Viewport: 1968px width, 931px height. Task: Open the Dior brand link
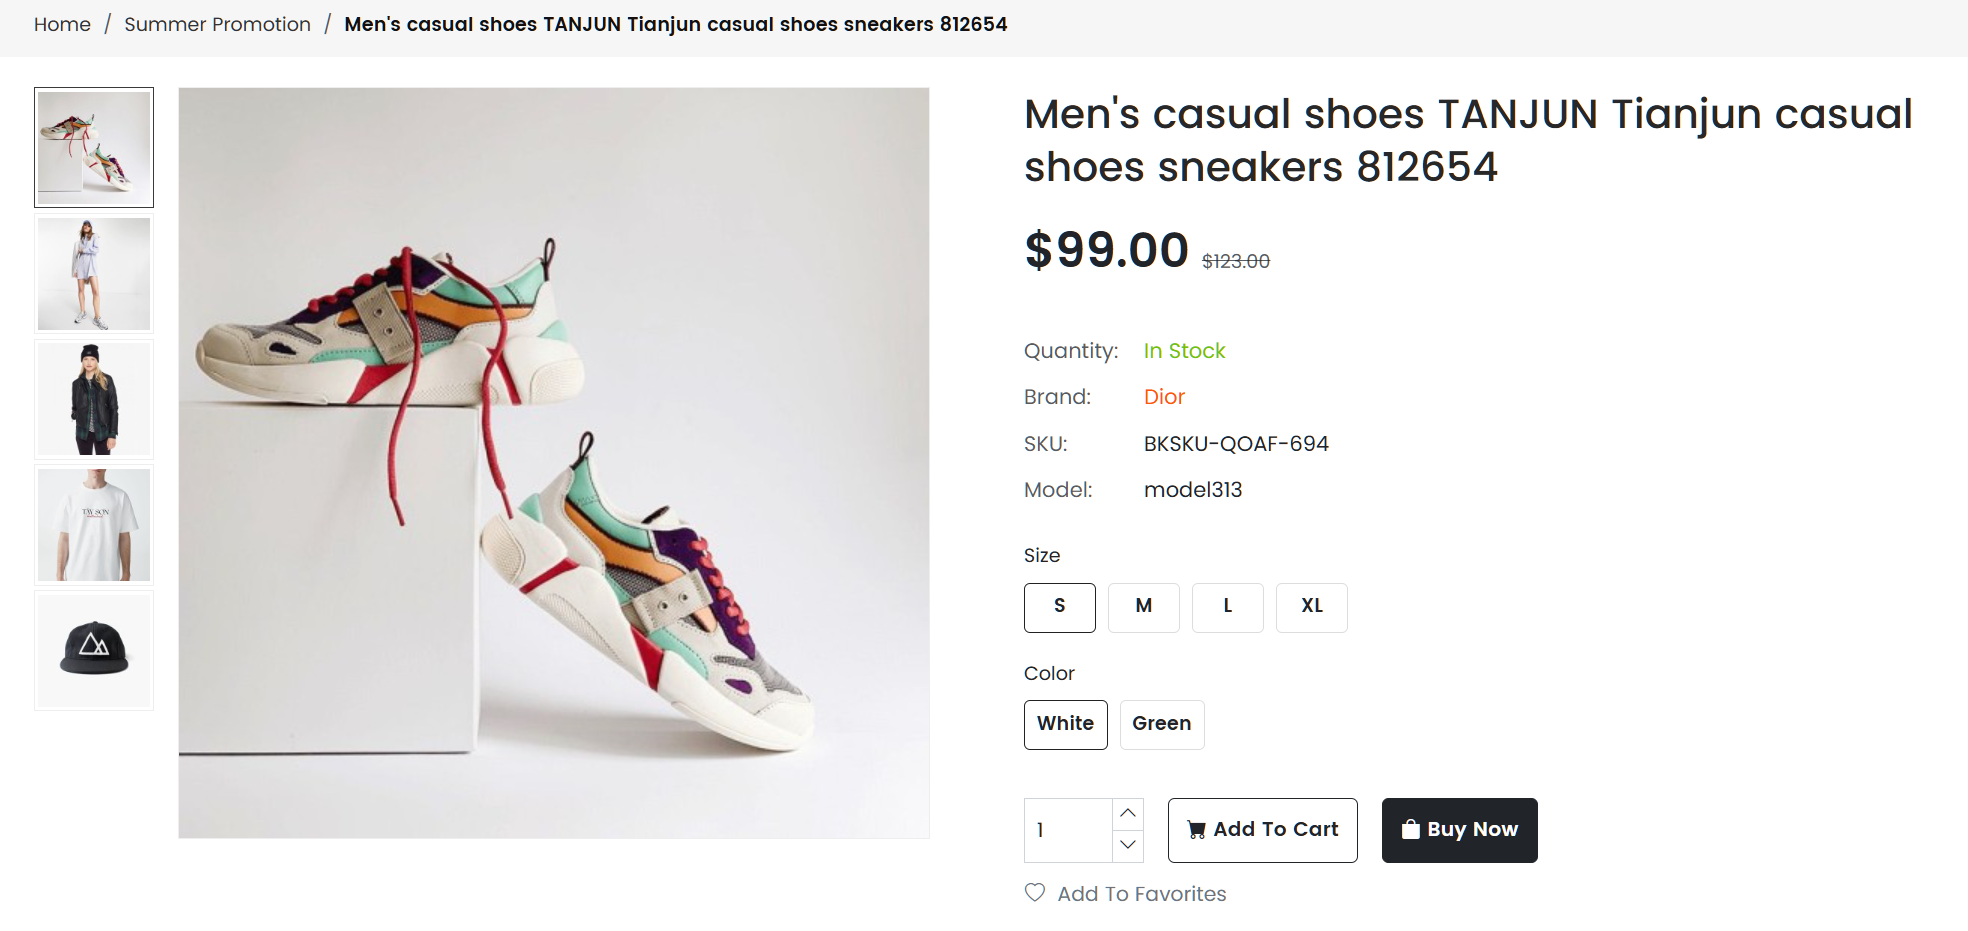[x=1164, y=397]
